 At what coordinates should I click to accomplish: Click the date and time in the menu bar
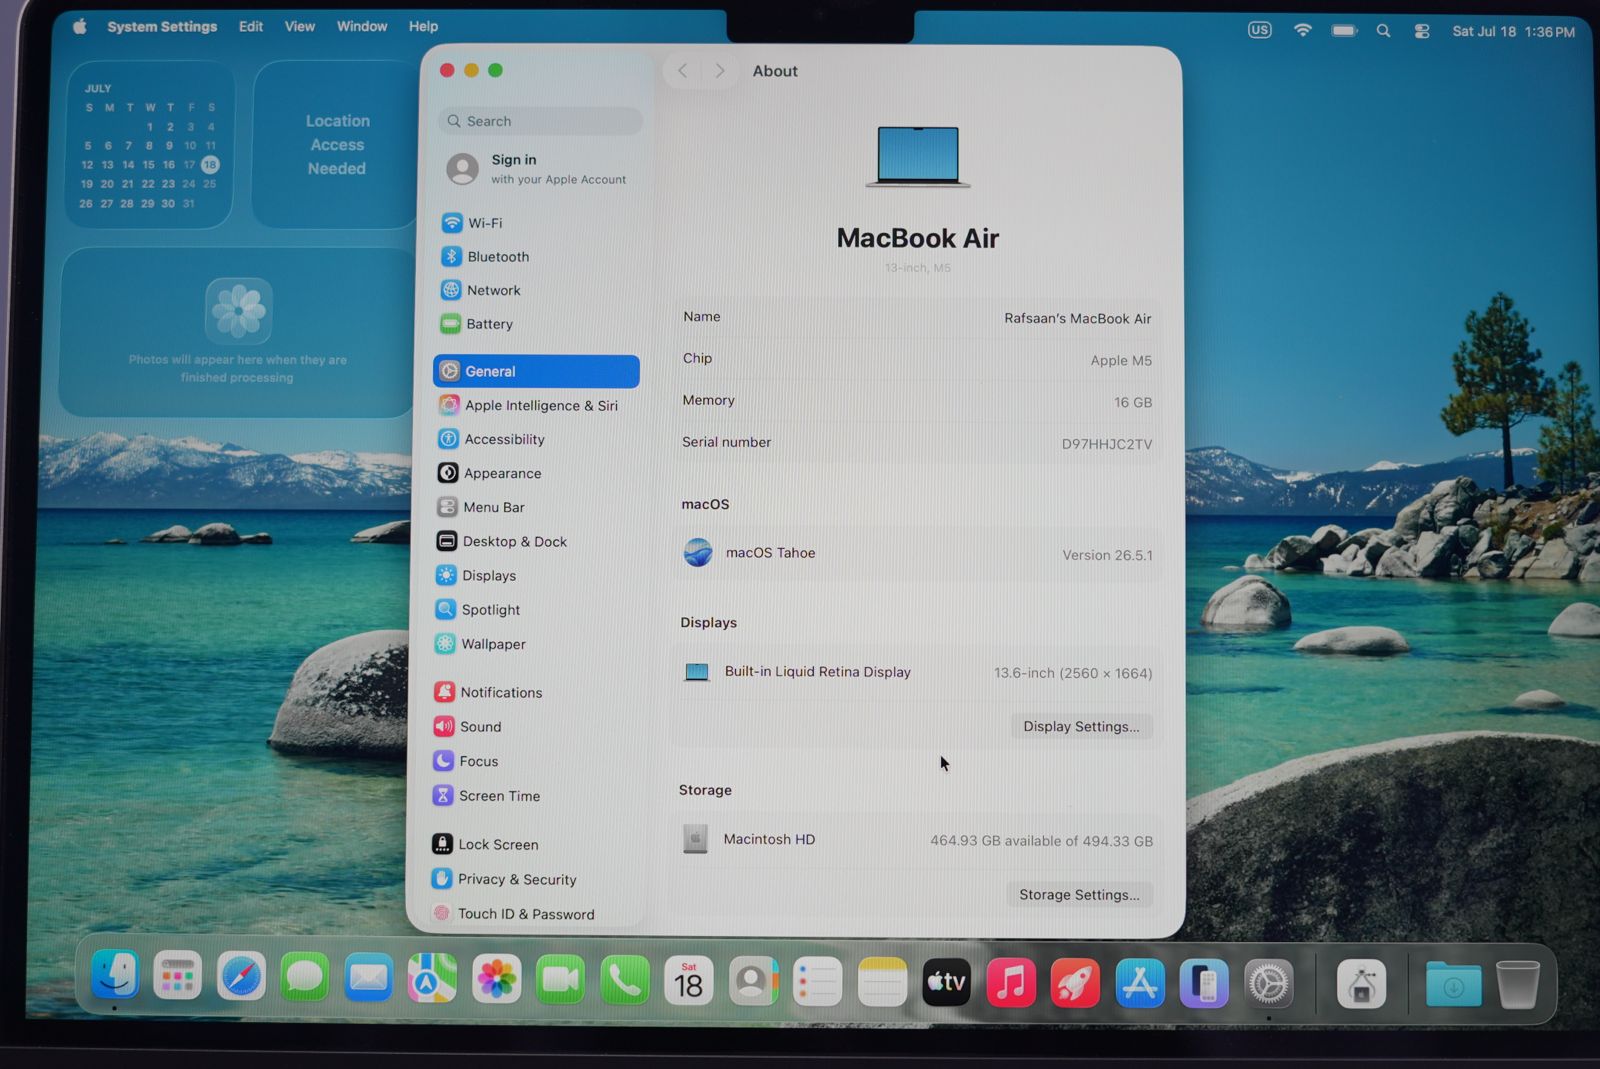1513,32
